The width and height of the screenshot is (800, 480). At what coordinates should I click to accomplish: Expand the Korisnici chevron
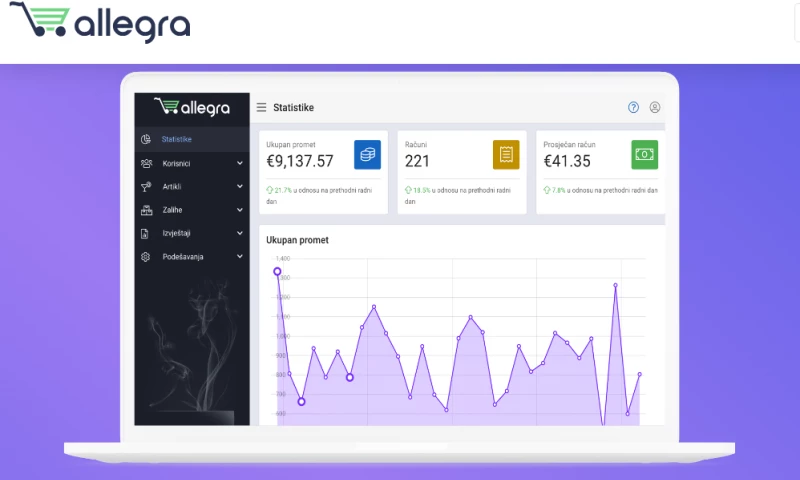pos(240,163)
